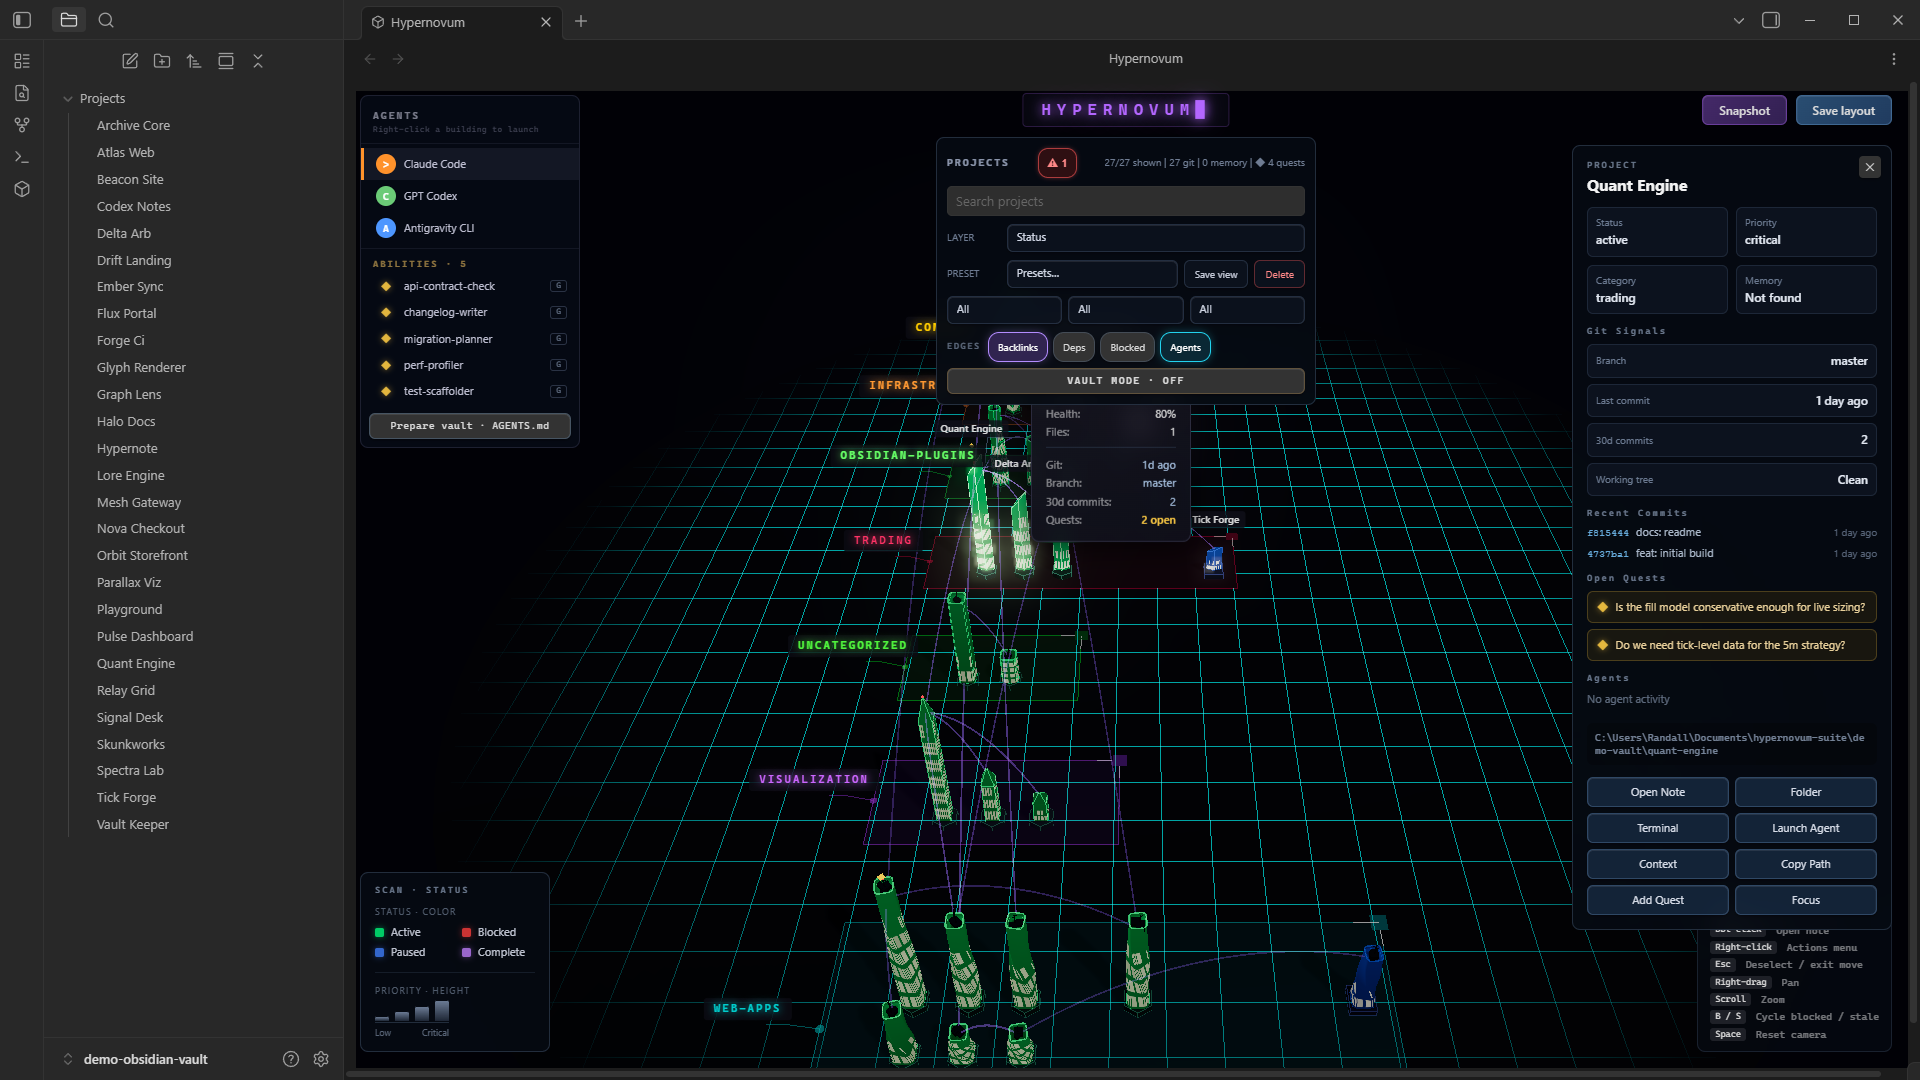Click the auto-reveal current file icon
Image resolution: width=1920 pixels, height=1080 pixels.
point(226,61)
